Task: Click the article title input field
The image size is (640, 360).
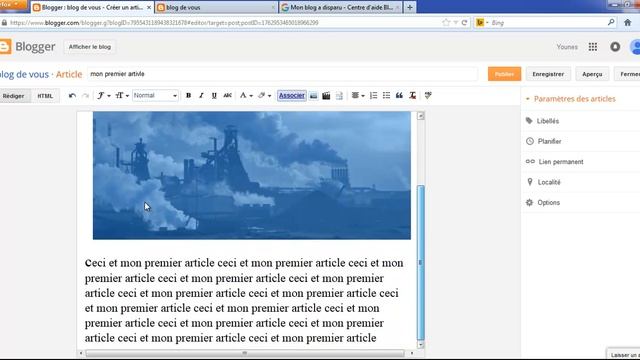Action: [x=282, y=74]
